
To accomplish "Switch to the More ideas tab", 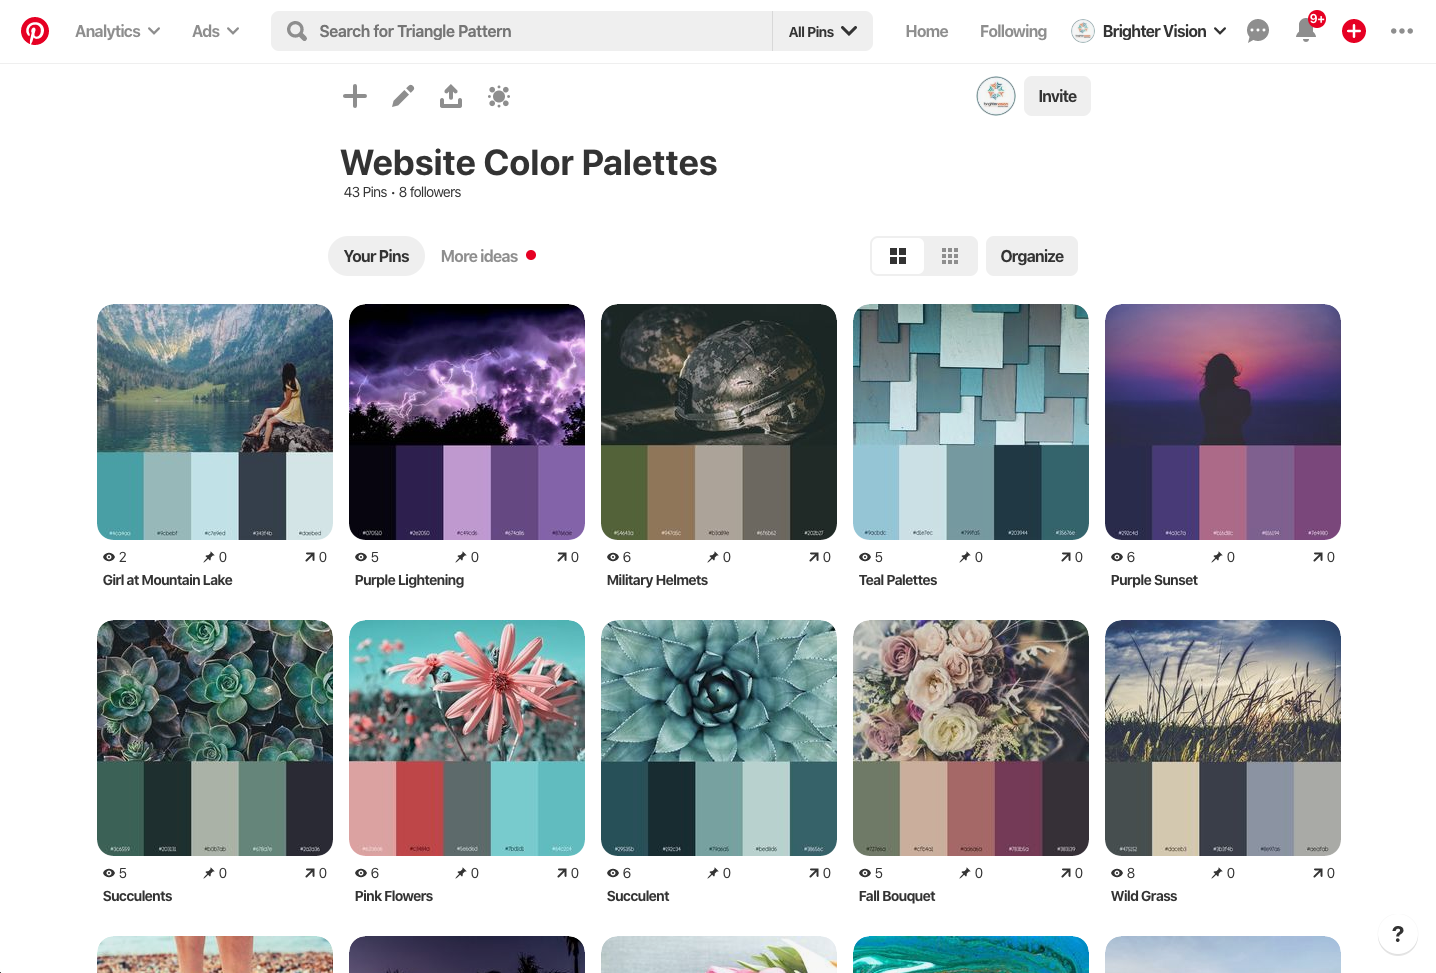I will coord(480,256).
